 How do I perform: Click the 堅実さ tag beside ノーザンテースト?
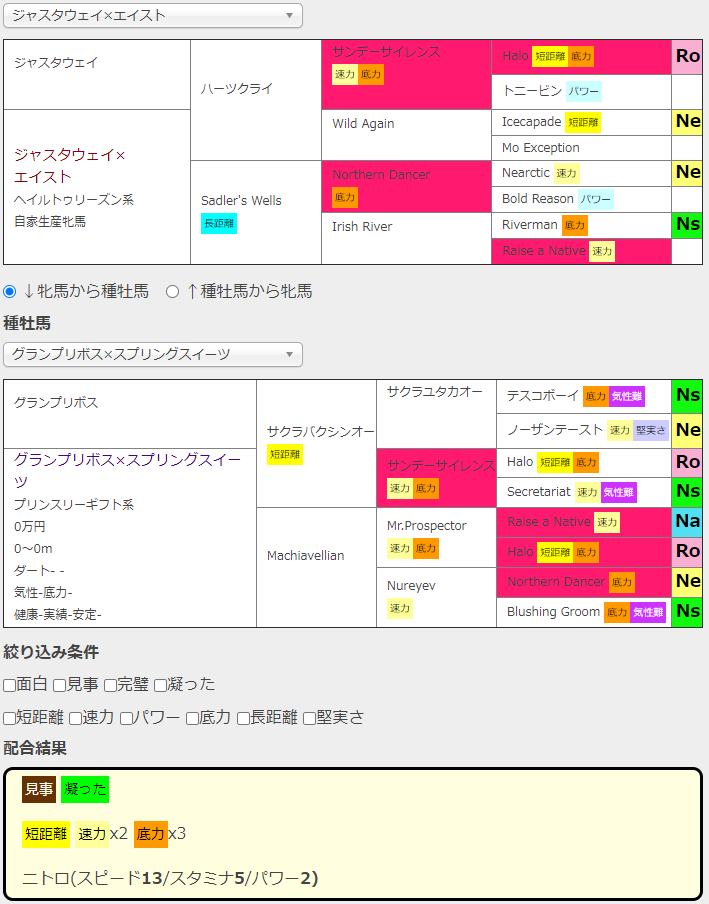(x=651, y=430)
